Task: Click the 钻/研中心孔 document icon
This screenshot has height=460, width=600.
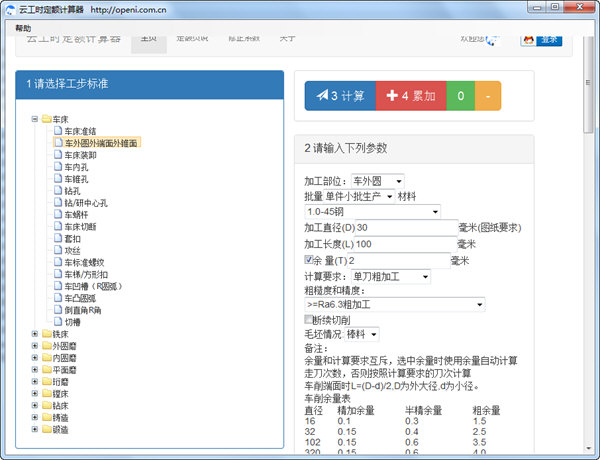Action: pos(58,202)
